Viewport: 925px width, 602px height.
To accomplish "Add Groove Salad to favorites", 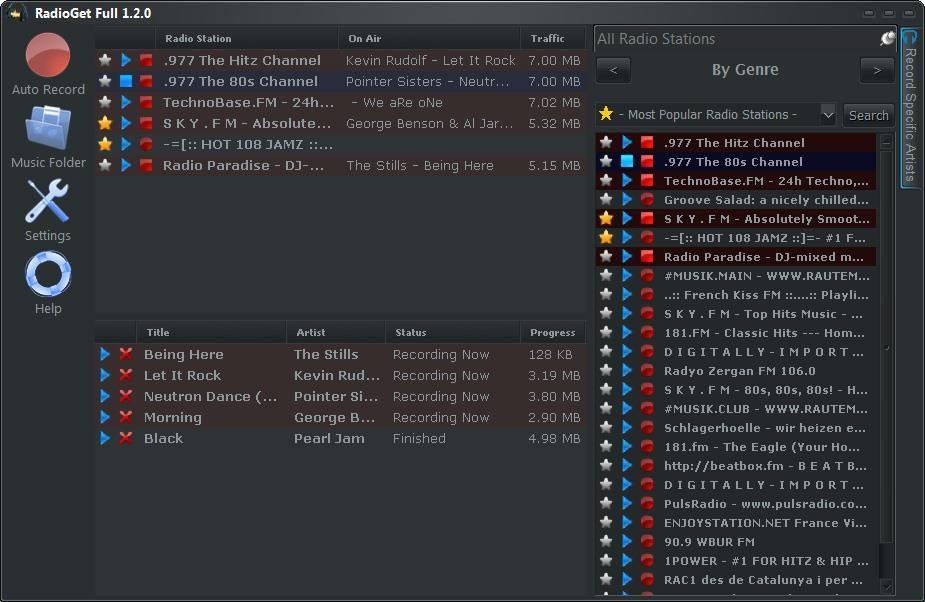I will point(606,200).
